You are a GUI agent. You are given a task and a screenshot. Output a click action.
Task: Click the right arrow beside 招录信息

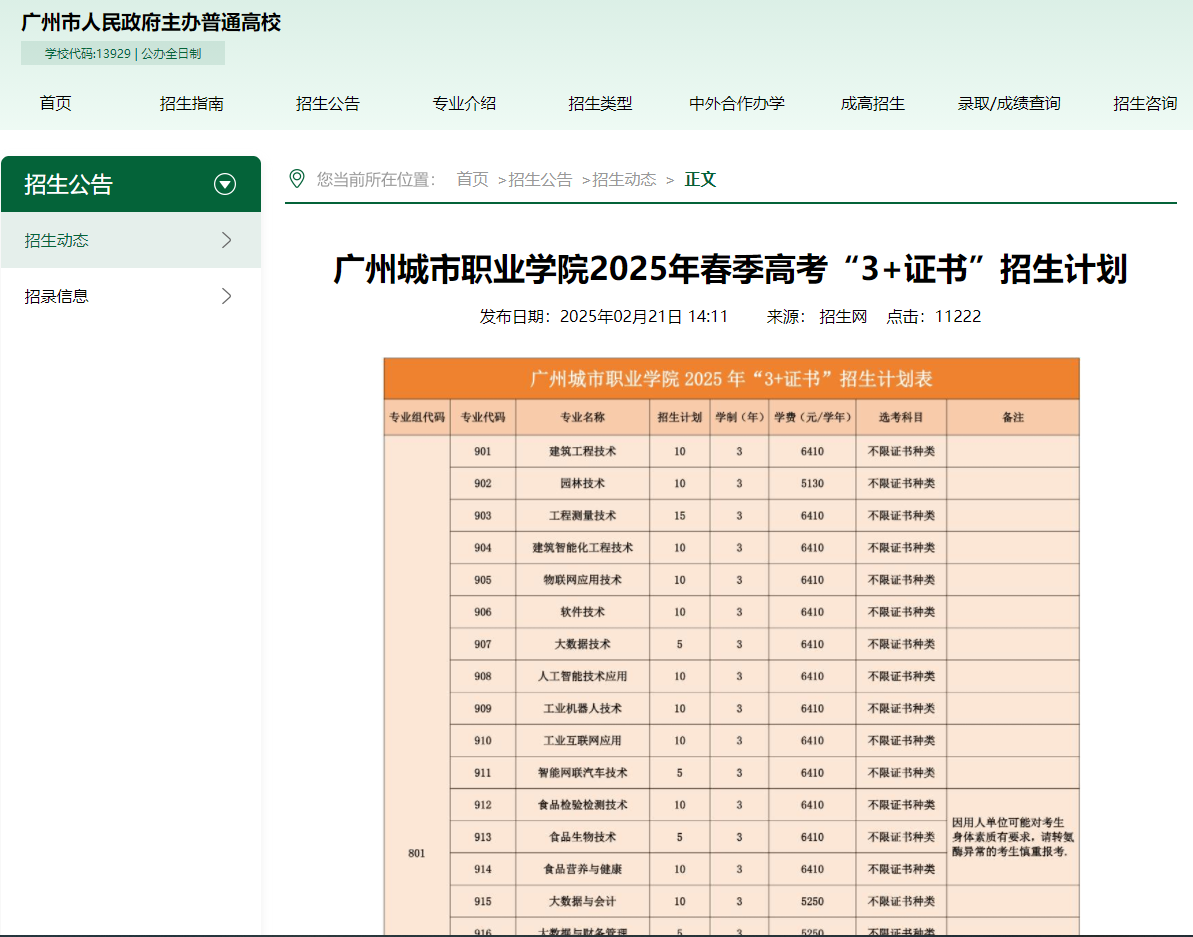click(227, 296)
